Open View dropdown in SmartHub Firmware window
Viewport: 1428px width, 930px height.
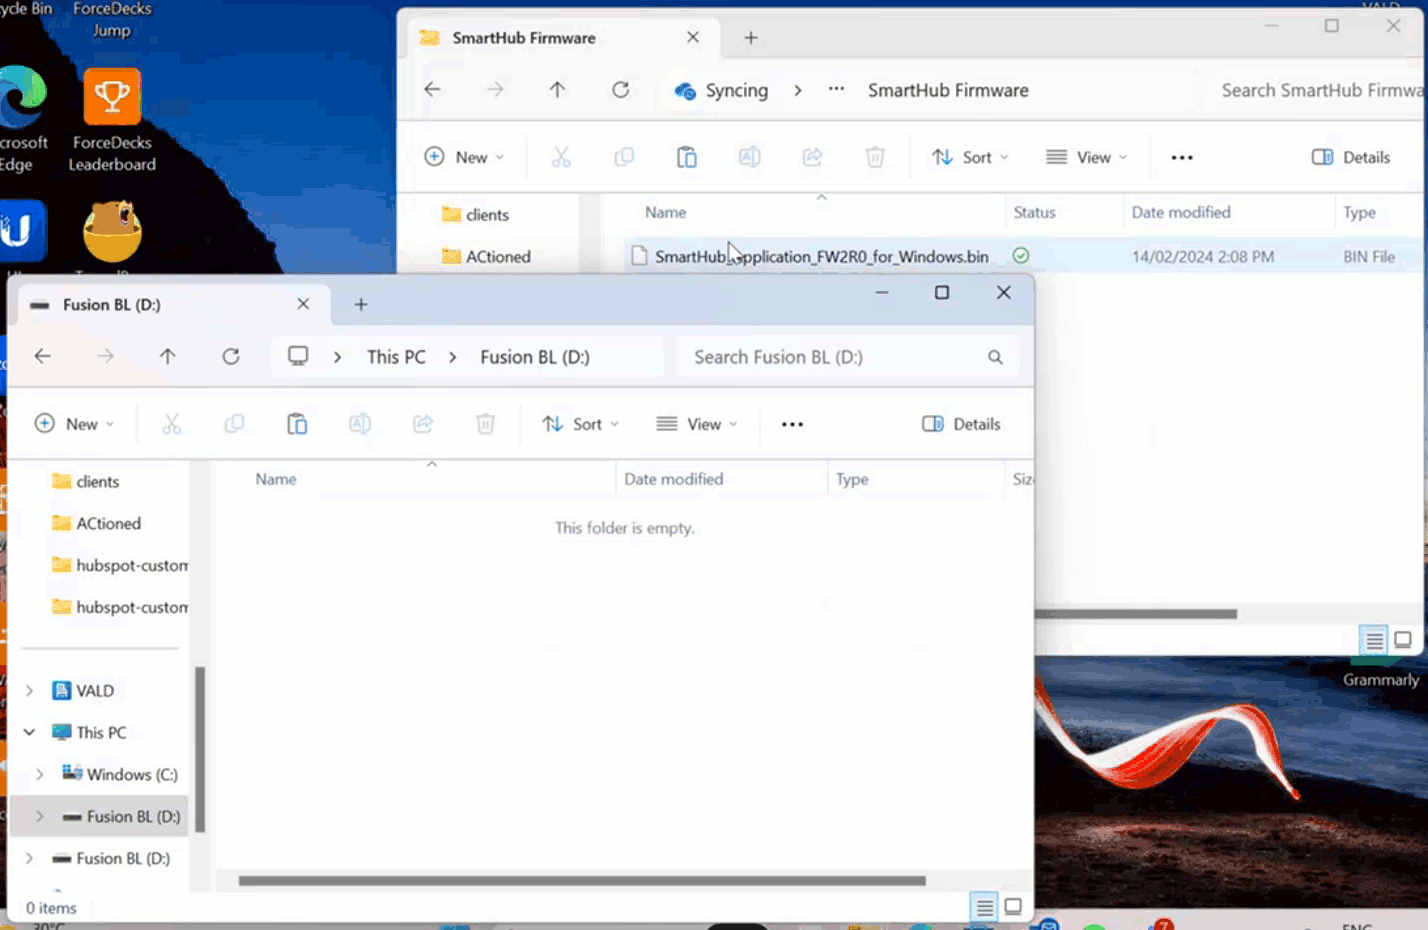click(x=1087, y=157)
